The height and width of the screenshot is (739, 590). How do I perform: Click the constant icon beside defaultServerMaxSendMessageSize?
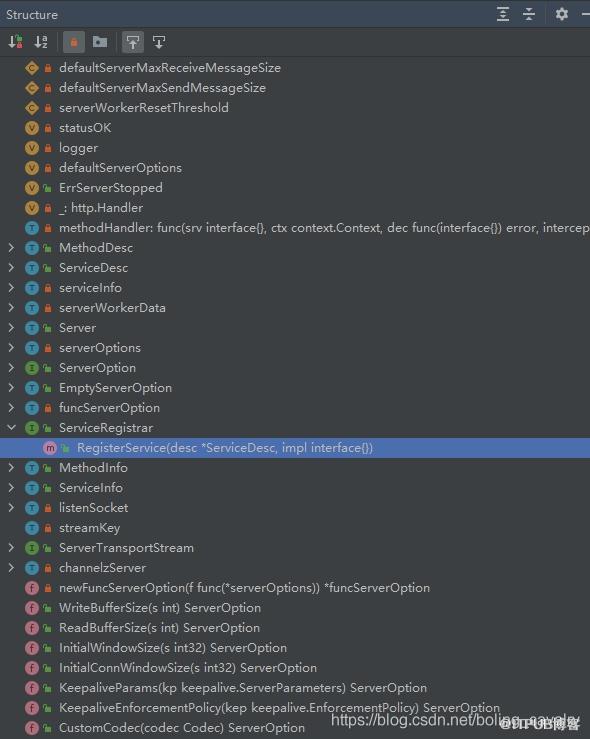point(32,88)
